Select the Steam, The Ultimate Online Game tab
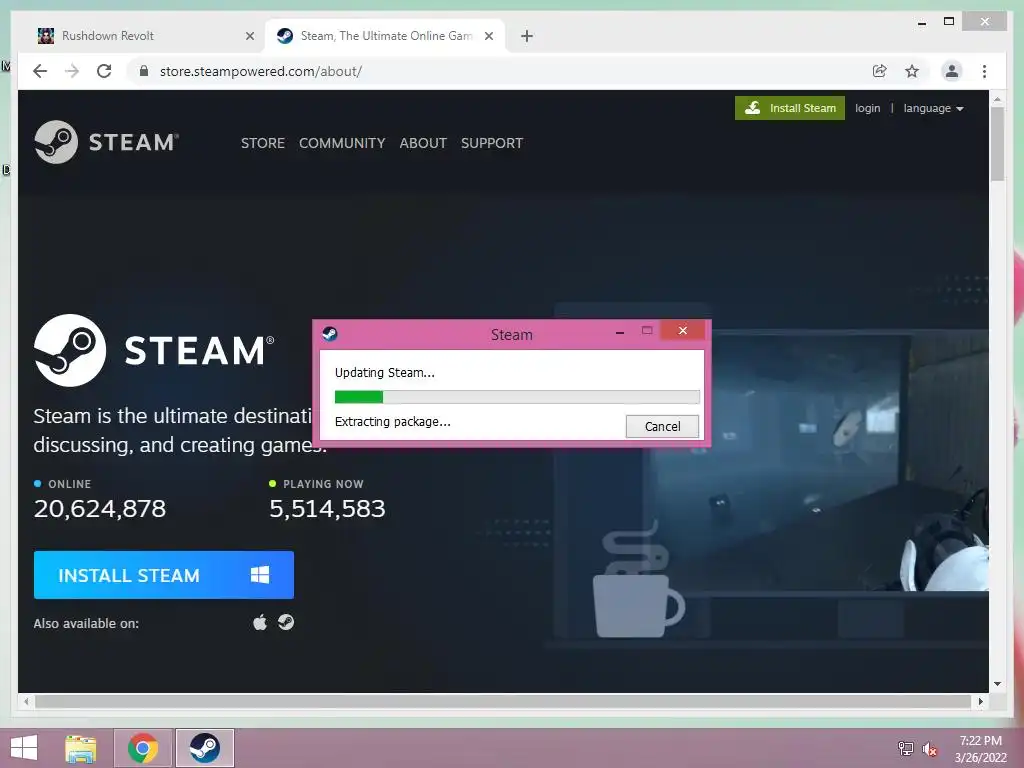The image size is (1024, 768). coord(385,36)
